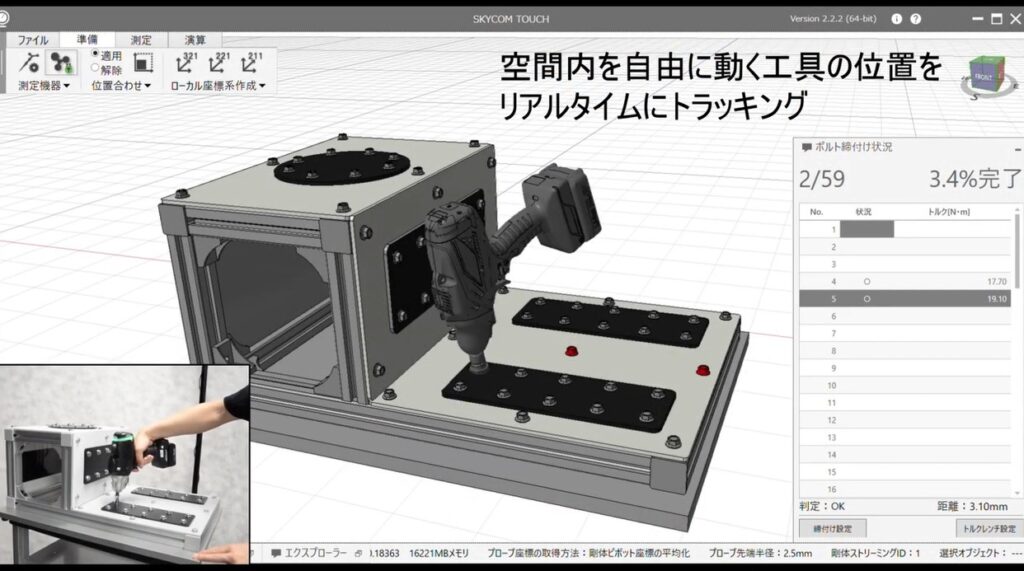Select bolt row number 15
Image resolution: width=1024 pixels, height=571 pixels.
click(x=905, y=472)
